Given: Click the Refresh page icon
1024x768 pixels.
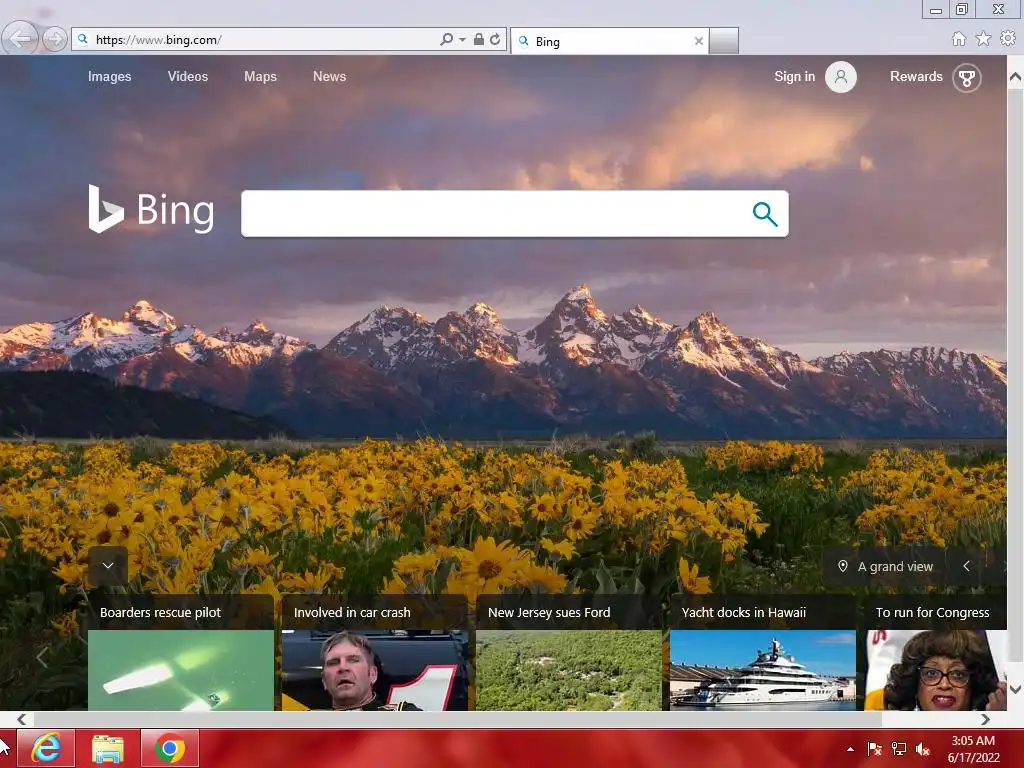Looking at the screenshot, I should coord(495,39).
